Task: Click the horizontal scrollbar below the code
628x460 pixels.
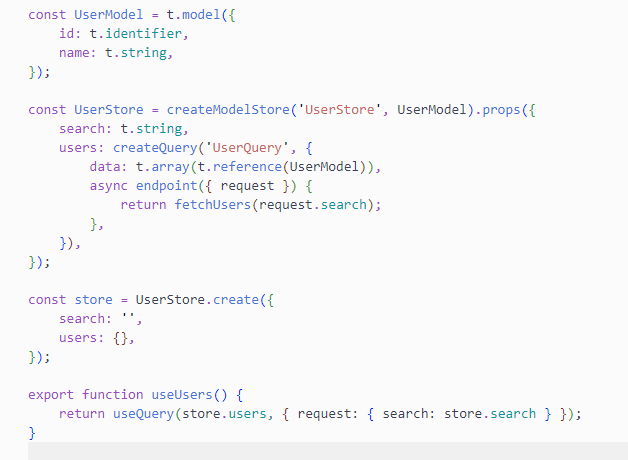Action: coord(328,451)
